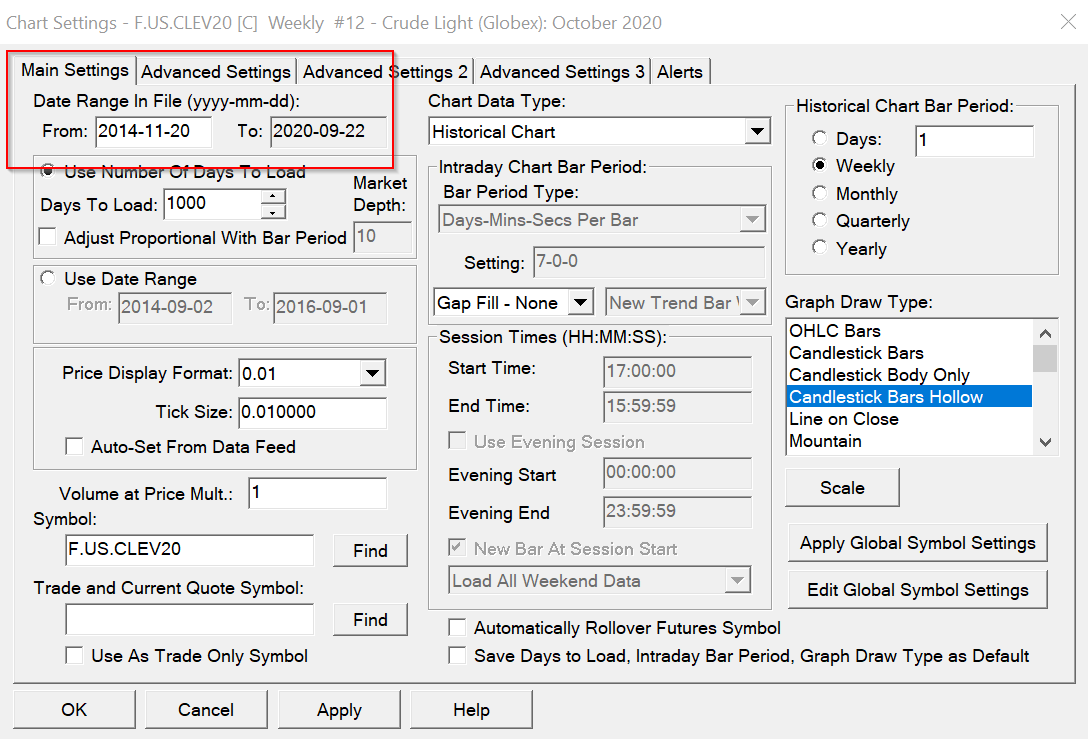
Task: Open the Advanced Settings 2 tab
Action: pos(385,71)
